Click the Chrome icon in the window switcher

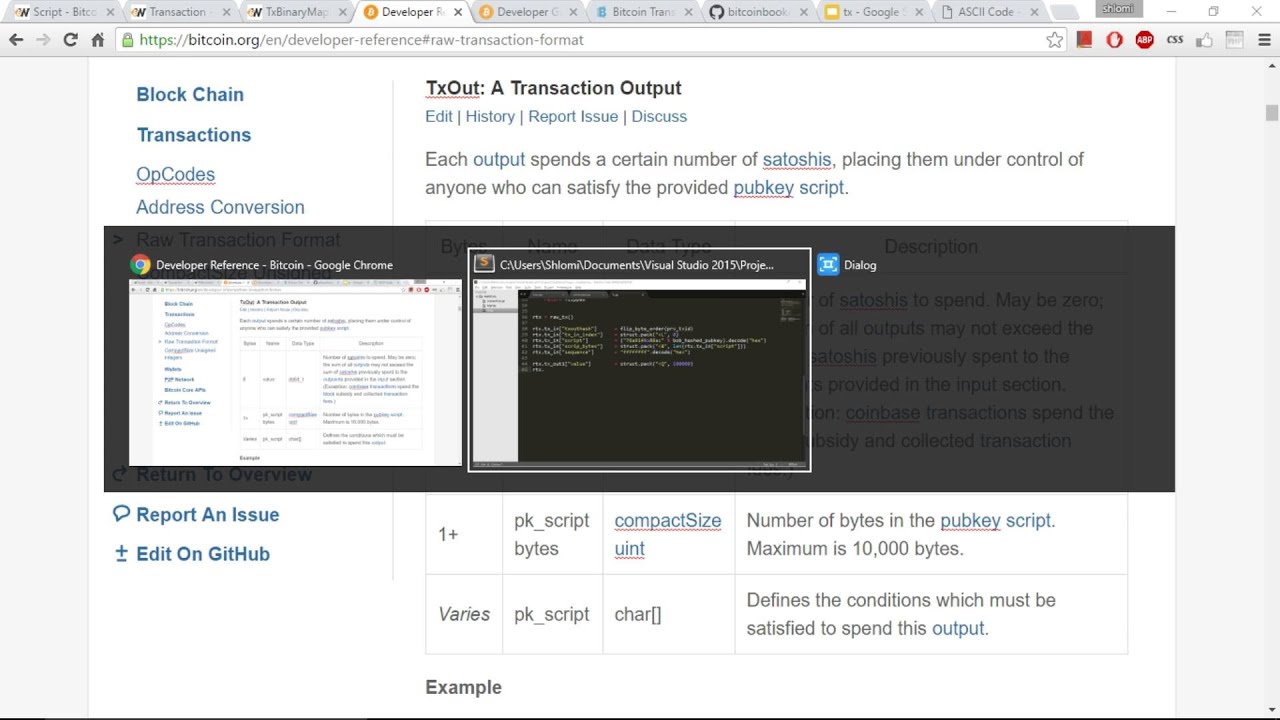click(140, 265)
